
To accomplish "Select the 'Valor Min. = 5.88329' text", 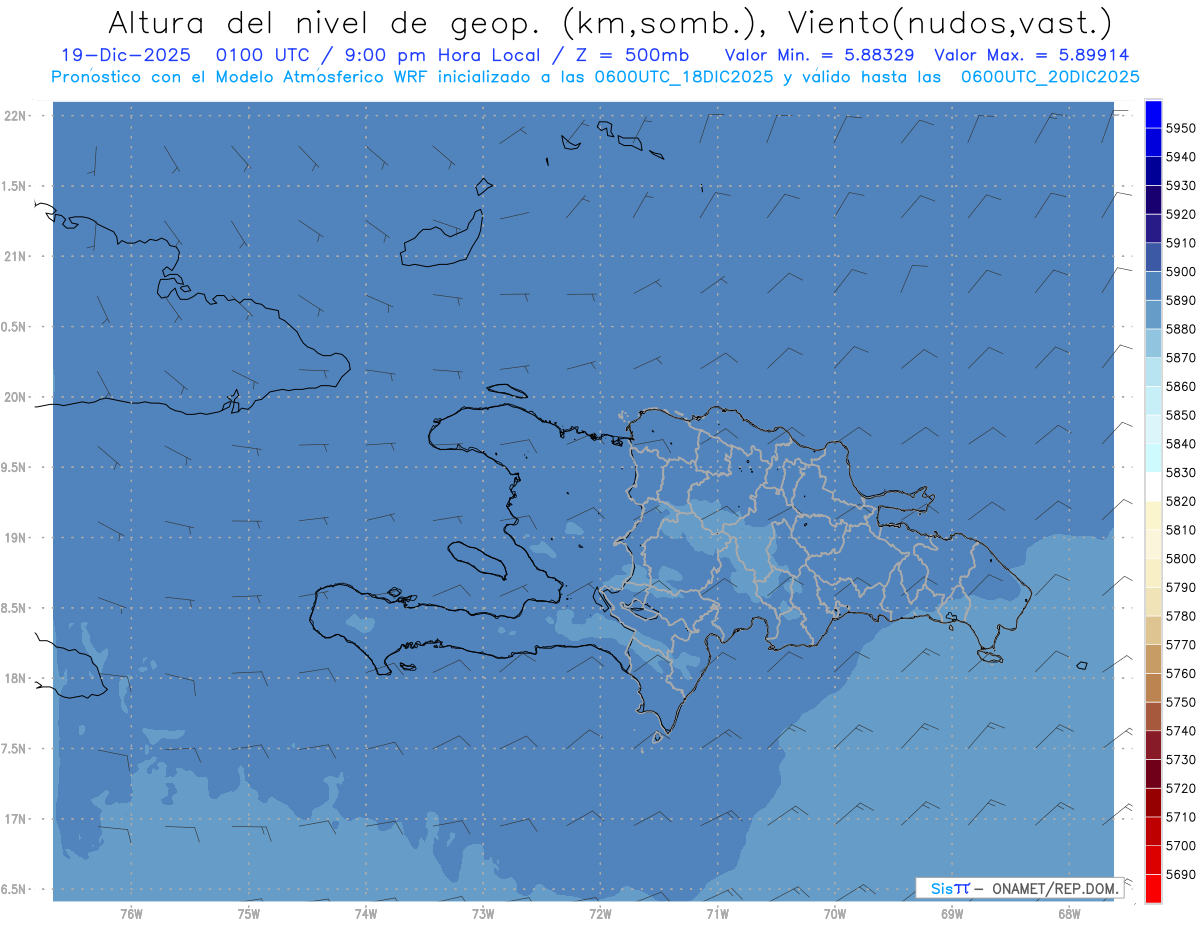I will click(x=819, y=55).
